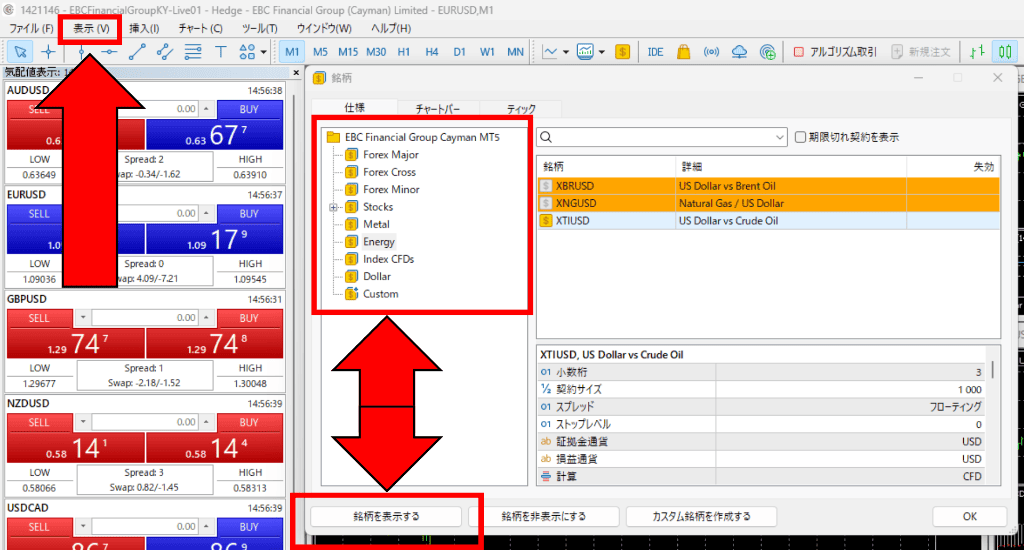Toggle アルゴリズム取引 algo trading

coord(835,52)
